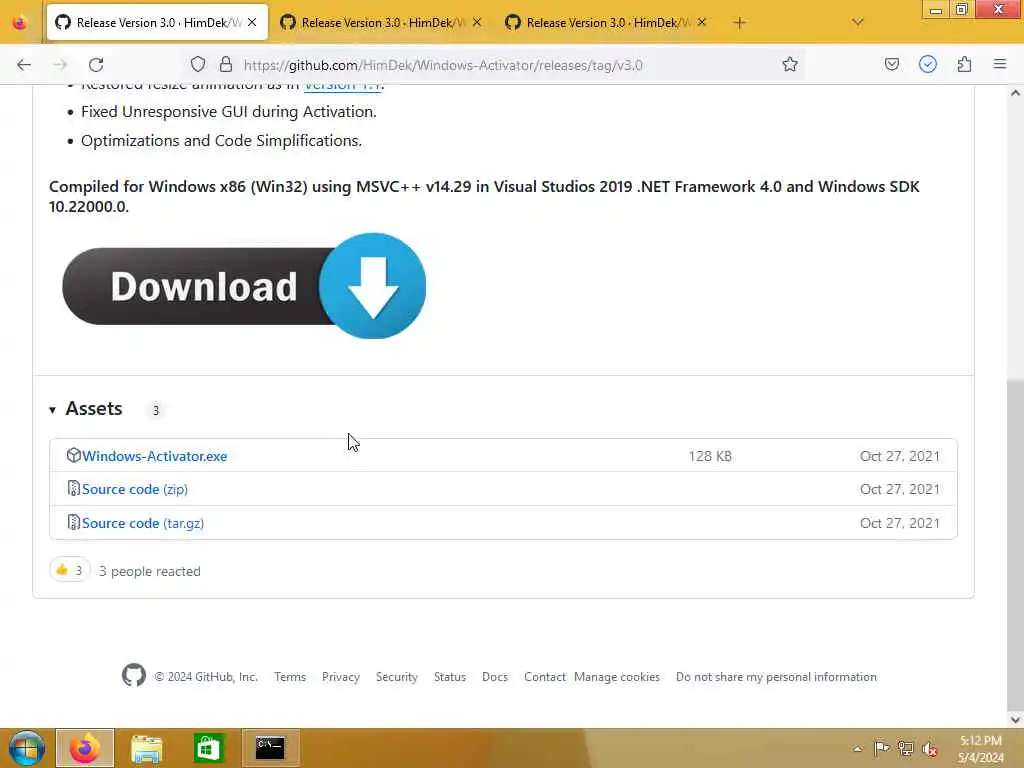Viewport: 1024px width, 768px height.
Task: Click the blue checkmark account icon in toolbar
Action: click(927, 64)
